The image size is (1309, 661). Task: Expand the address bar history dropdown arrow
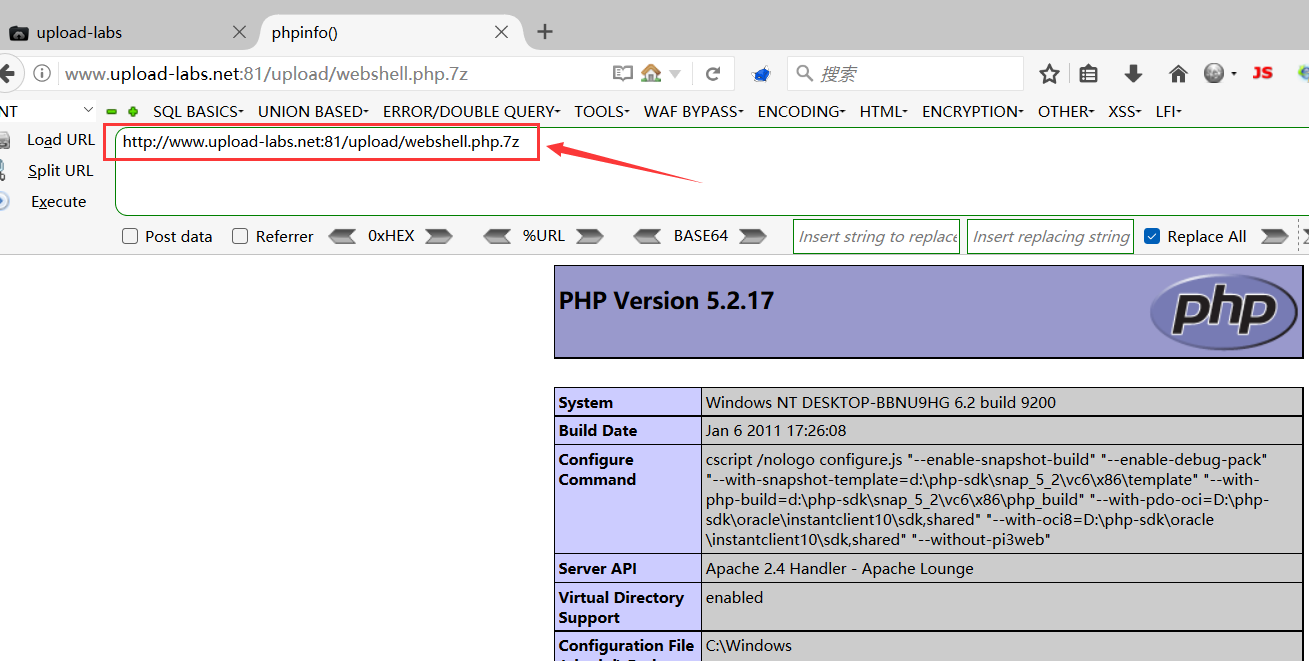pos(675,74)
